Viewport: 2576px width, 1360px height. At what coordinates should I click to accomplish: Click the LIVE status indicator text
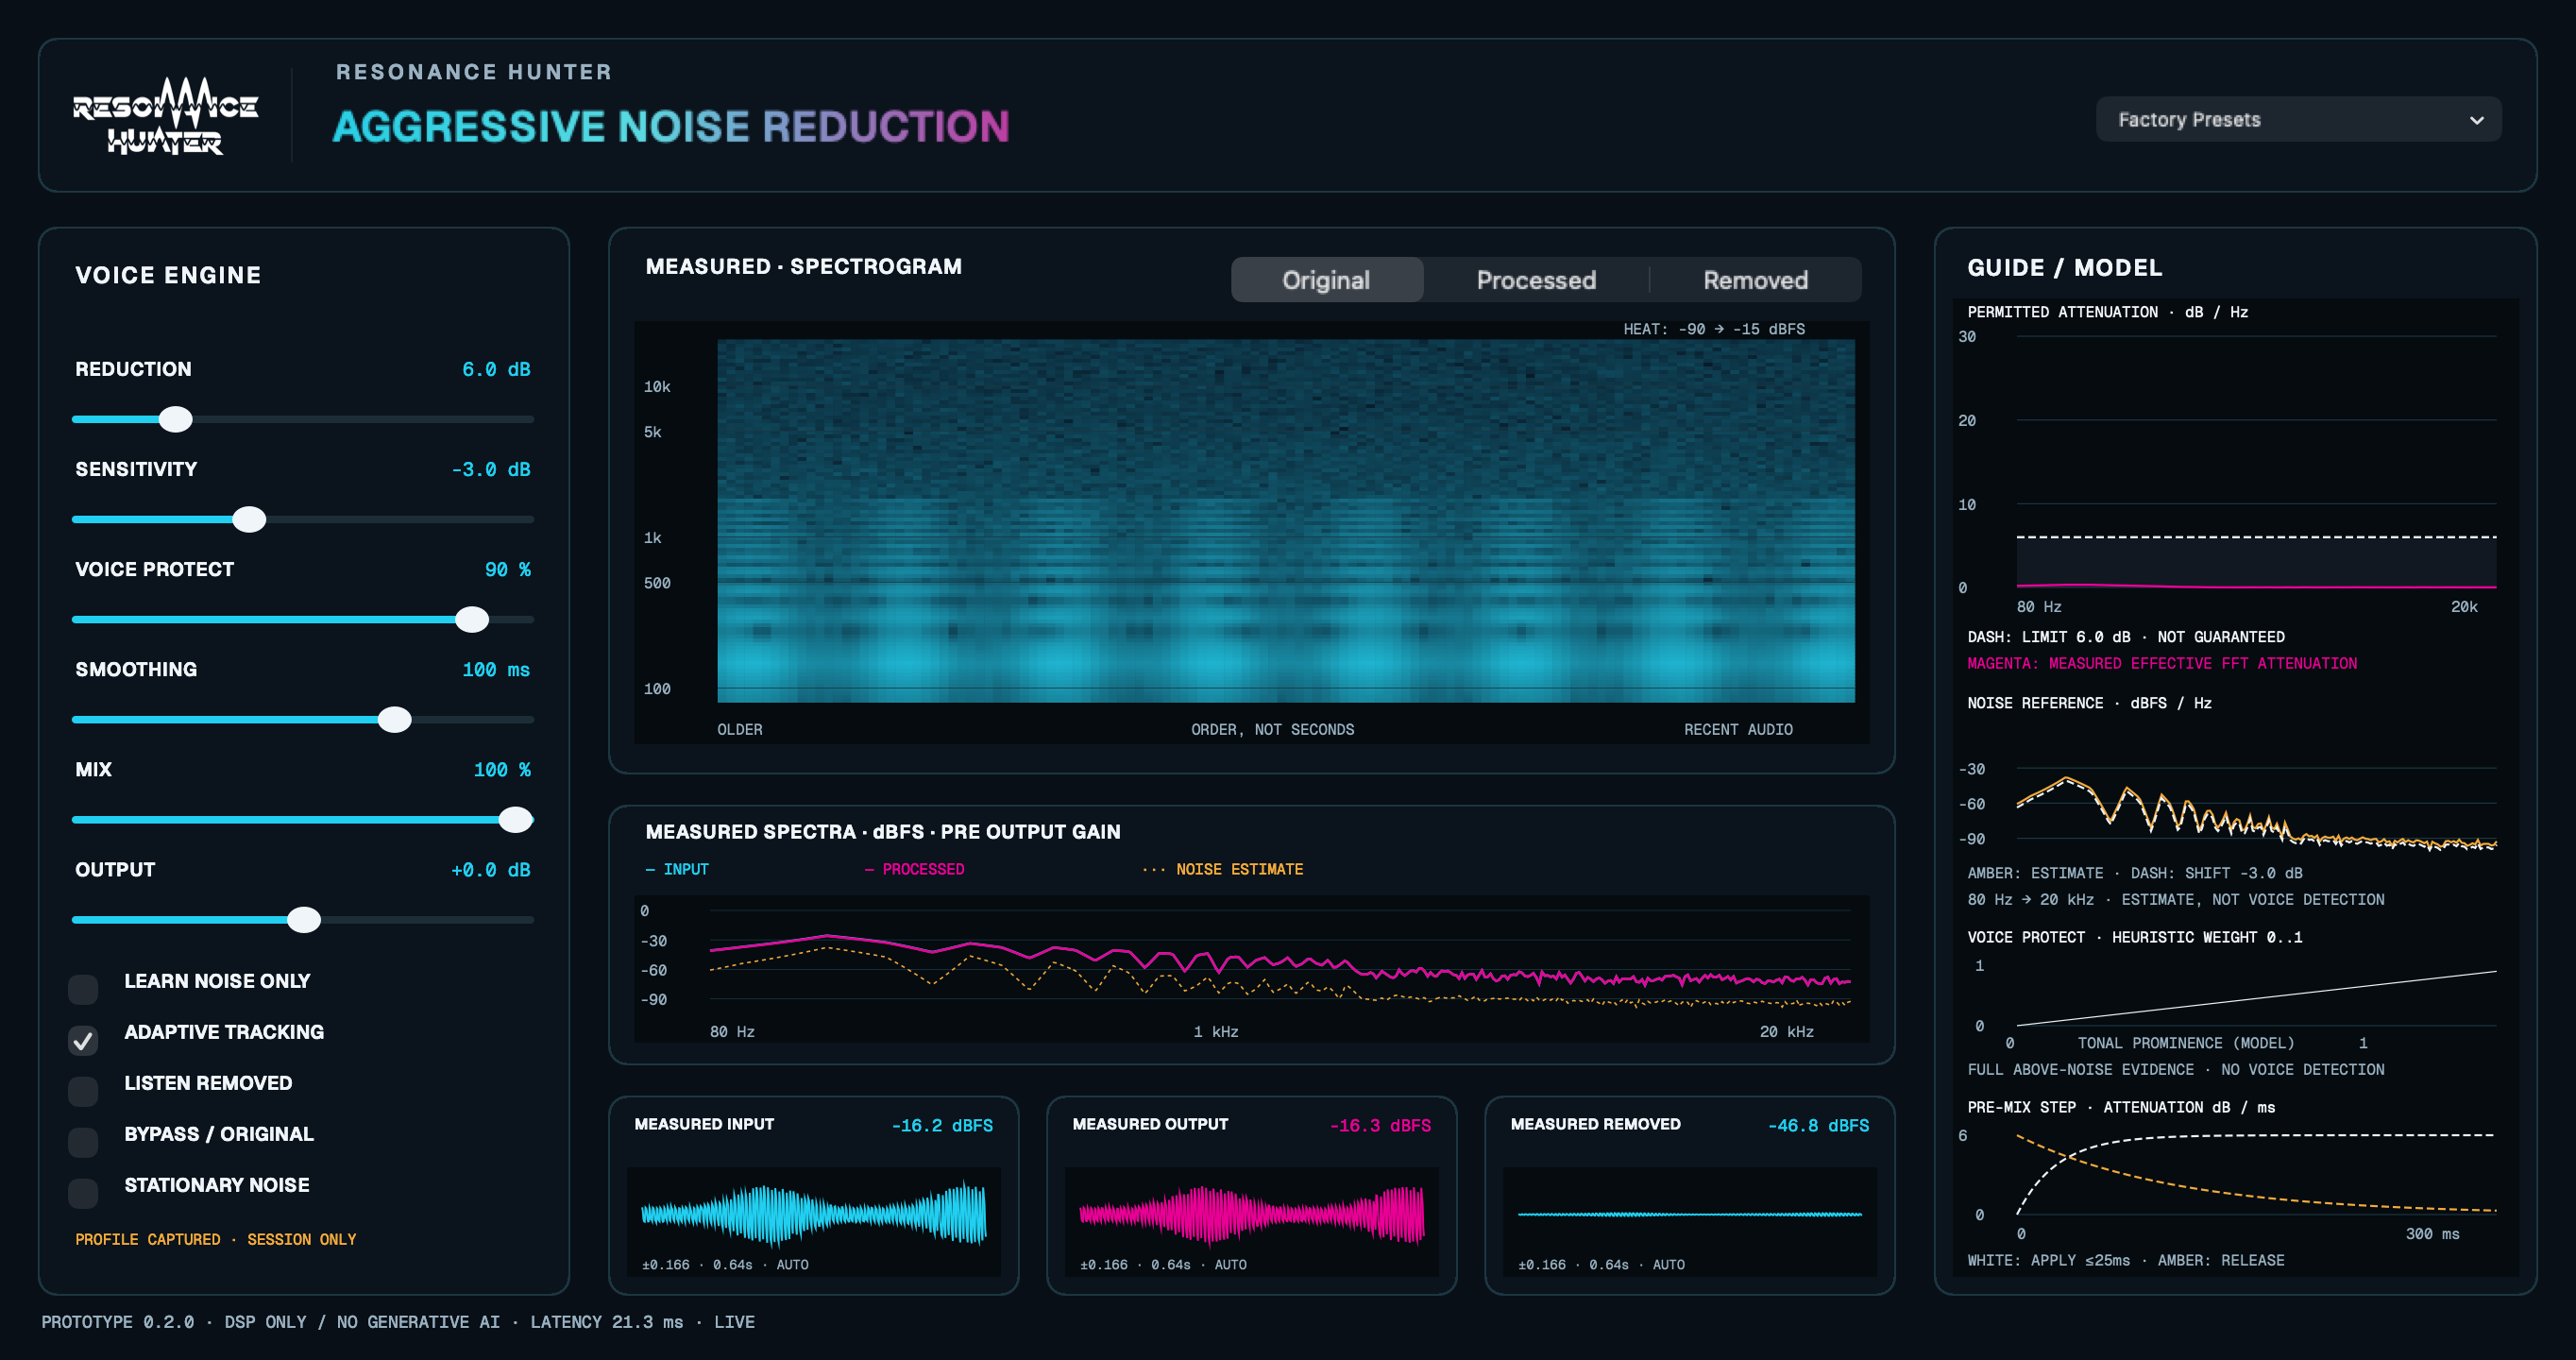click(734, 1321)
